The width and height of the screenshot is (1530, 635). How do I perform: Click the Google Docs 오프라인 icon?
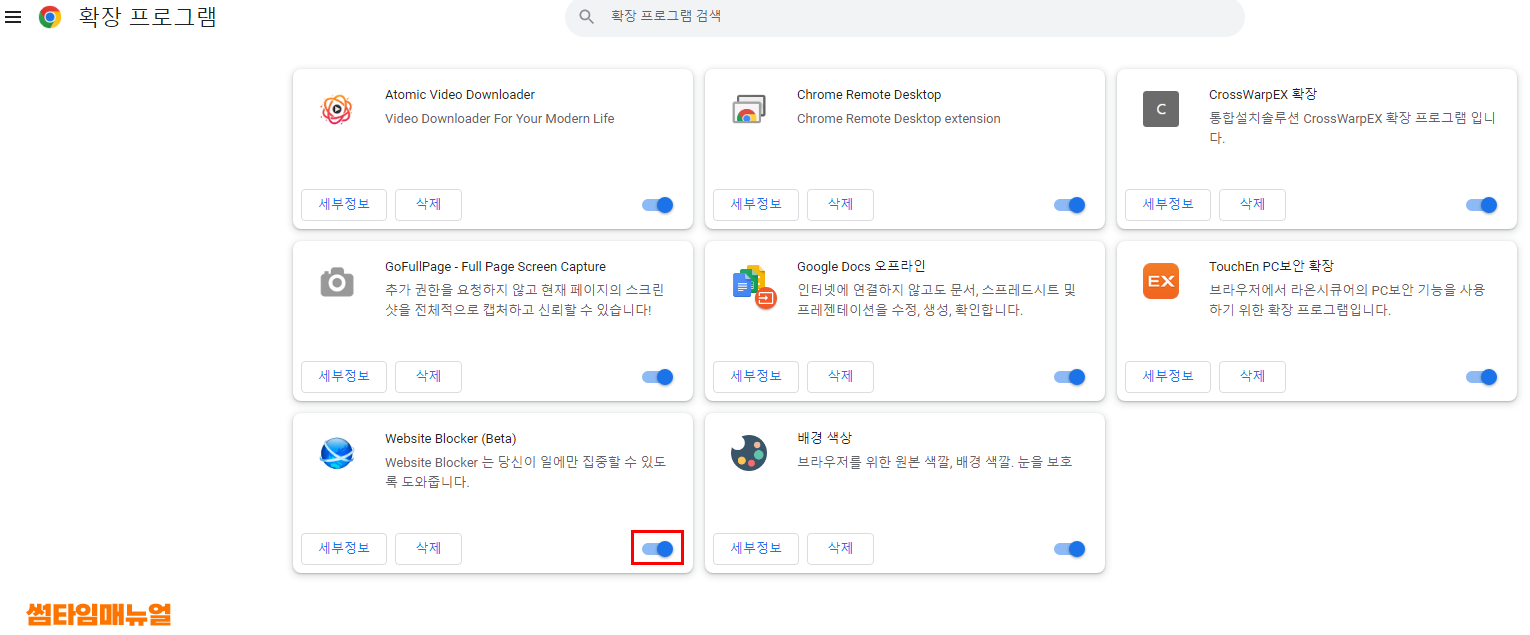[753, 286]
